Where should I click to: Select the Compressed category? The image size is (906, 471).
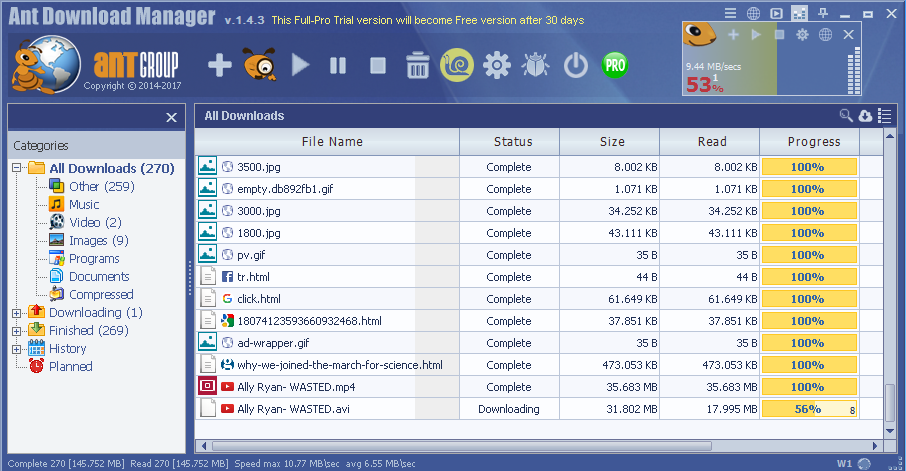(x=101, y=294)
